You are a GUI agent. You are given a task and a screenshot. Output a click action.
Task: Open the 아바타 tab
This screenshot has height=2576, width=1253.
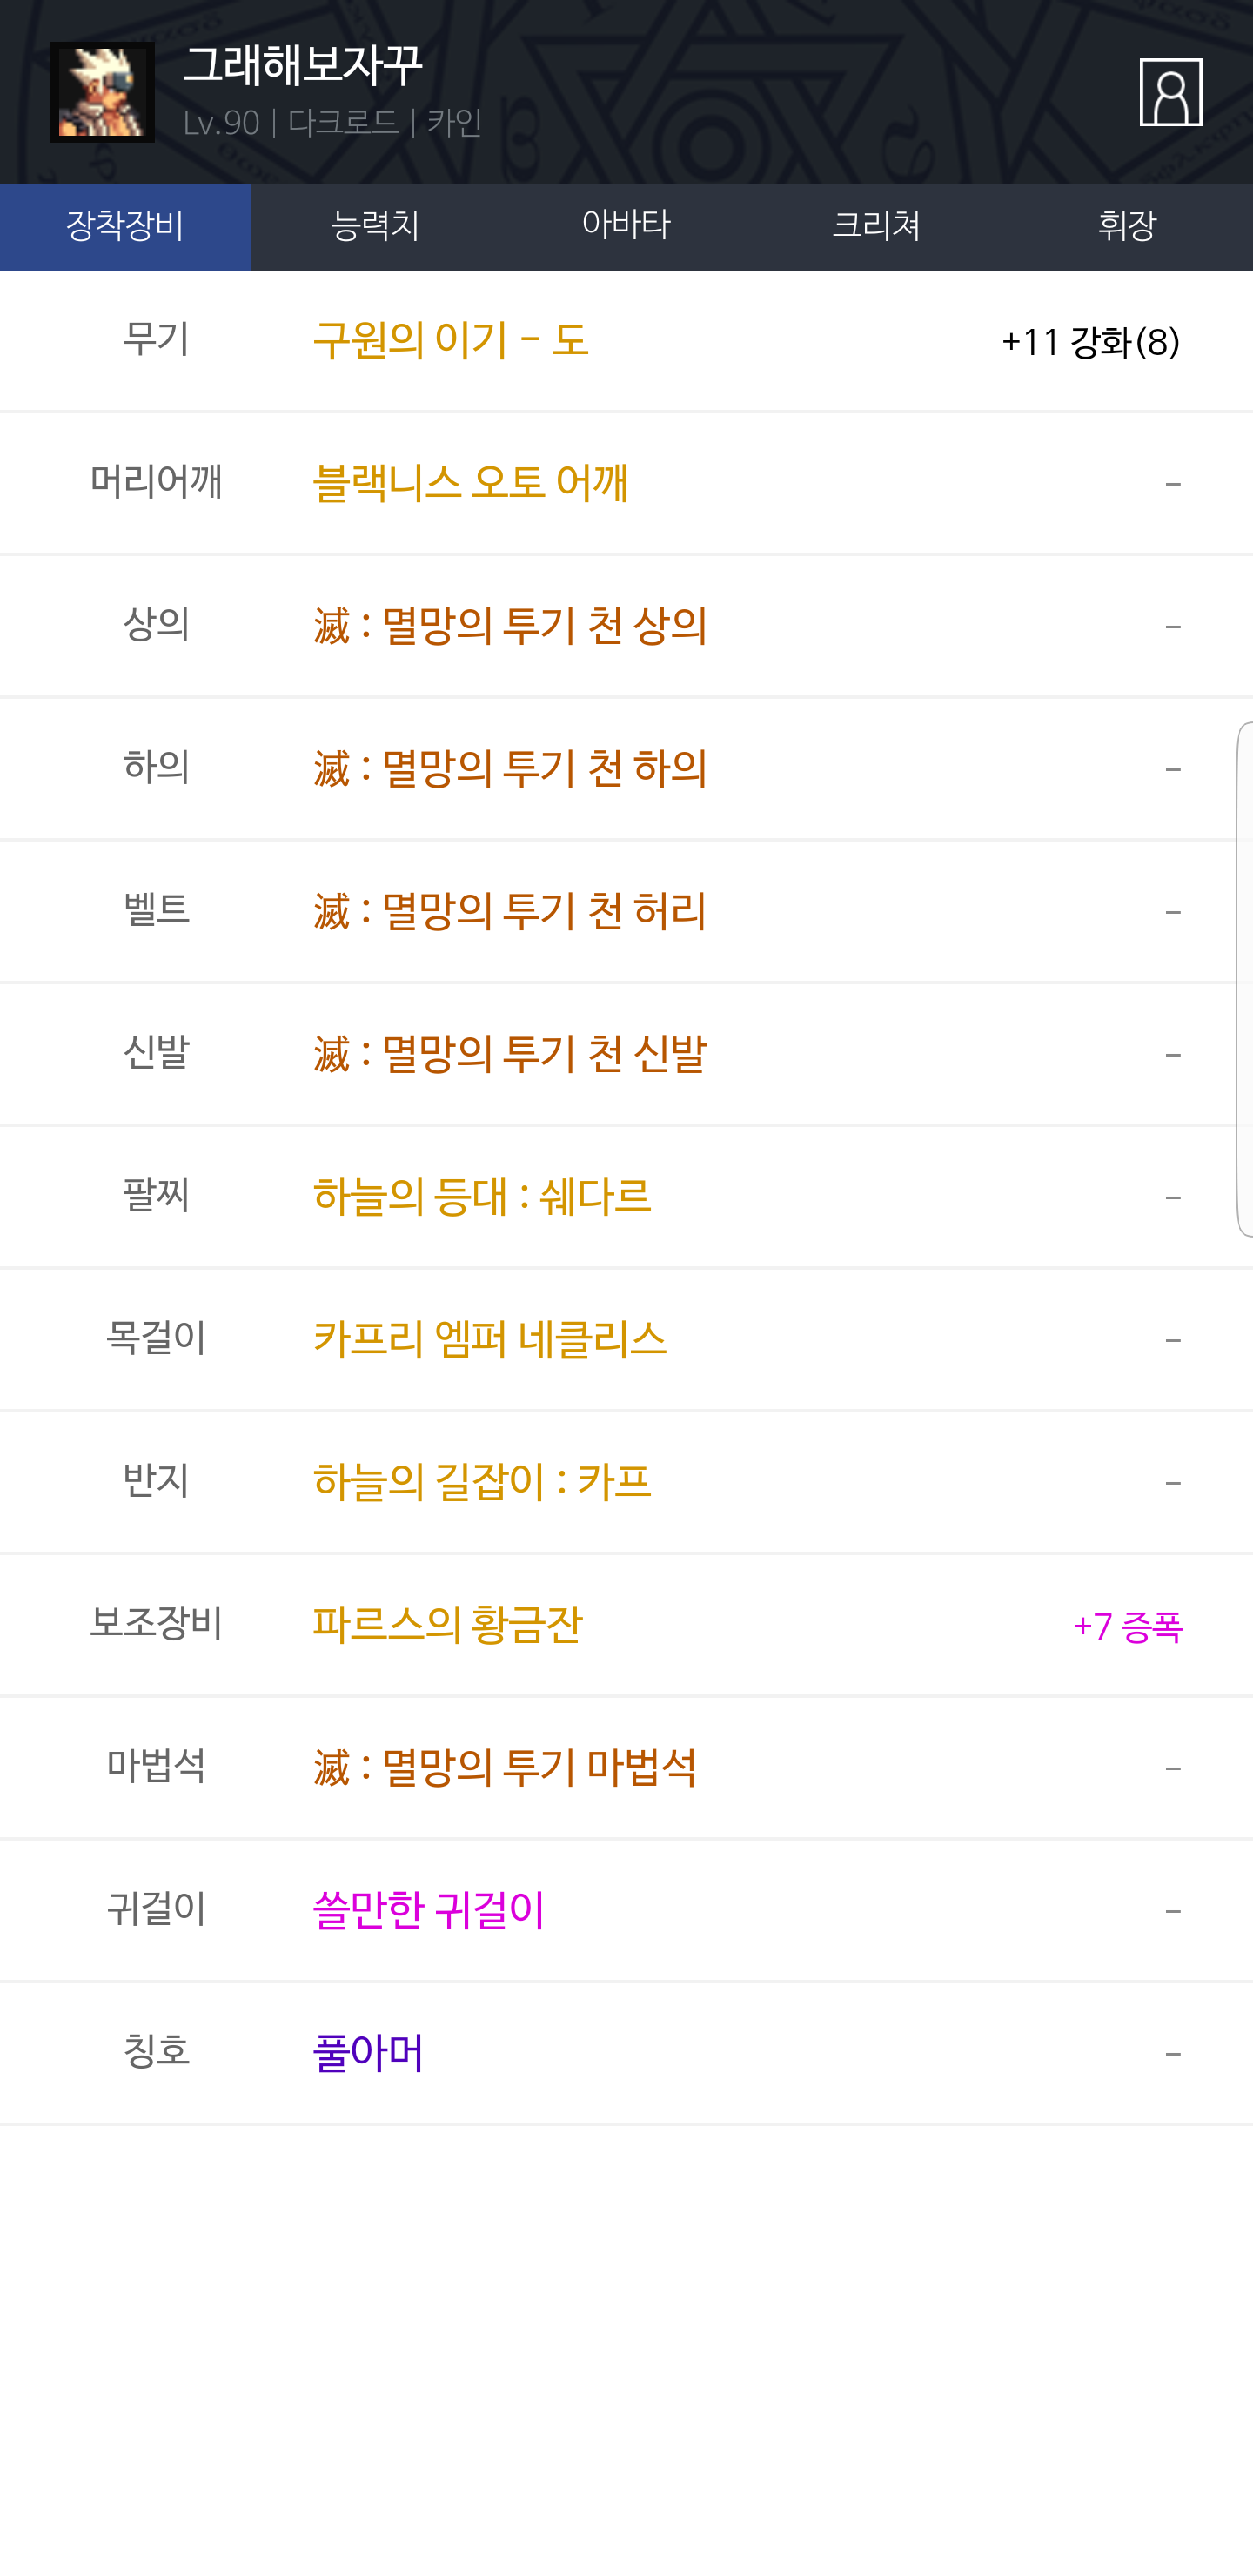click(626, 226)
